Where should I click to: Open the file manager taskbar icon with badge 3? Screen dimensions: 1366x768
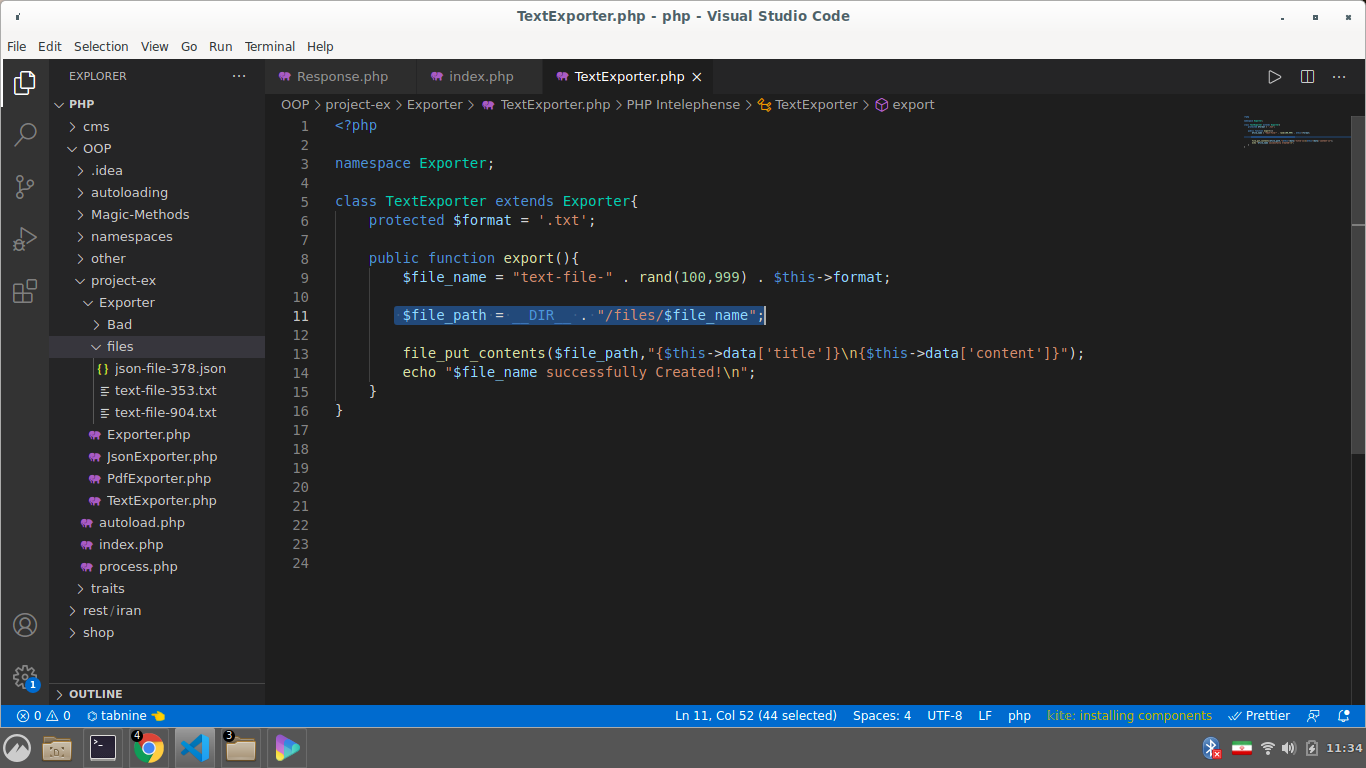tap(240, 748)
